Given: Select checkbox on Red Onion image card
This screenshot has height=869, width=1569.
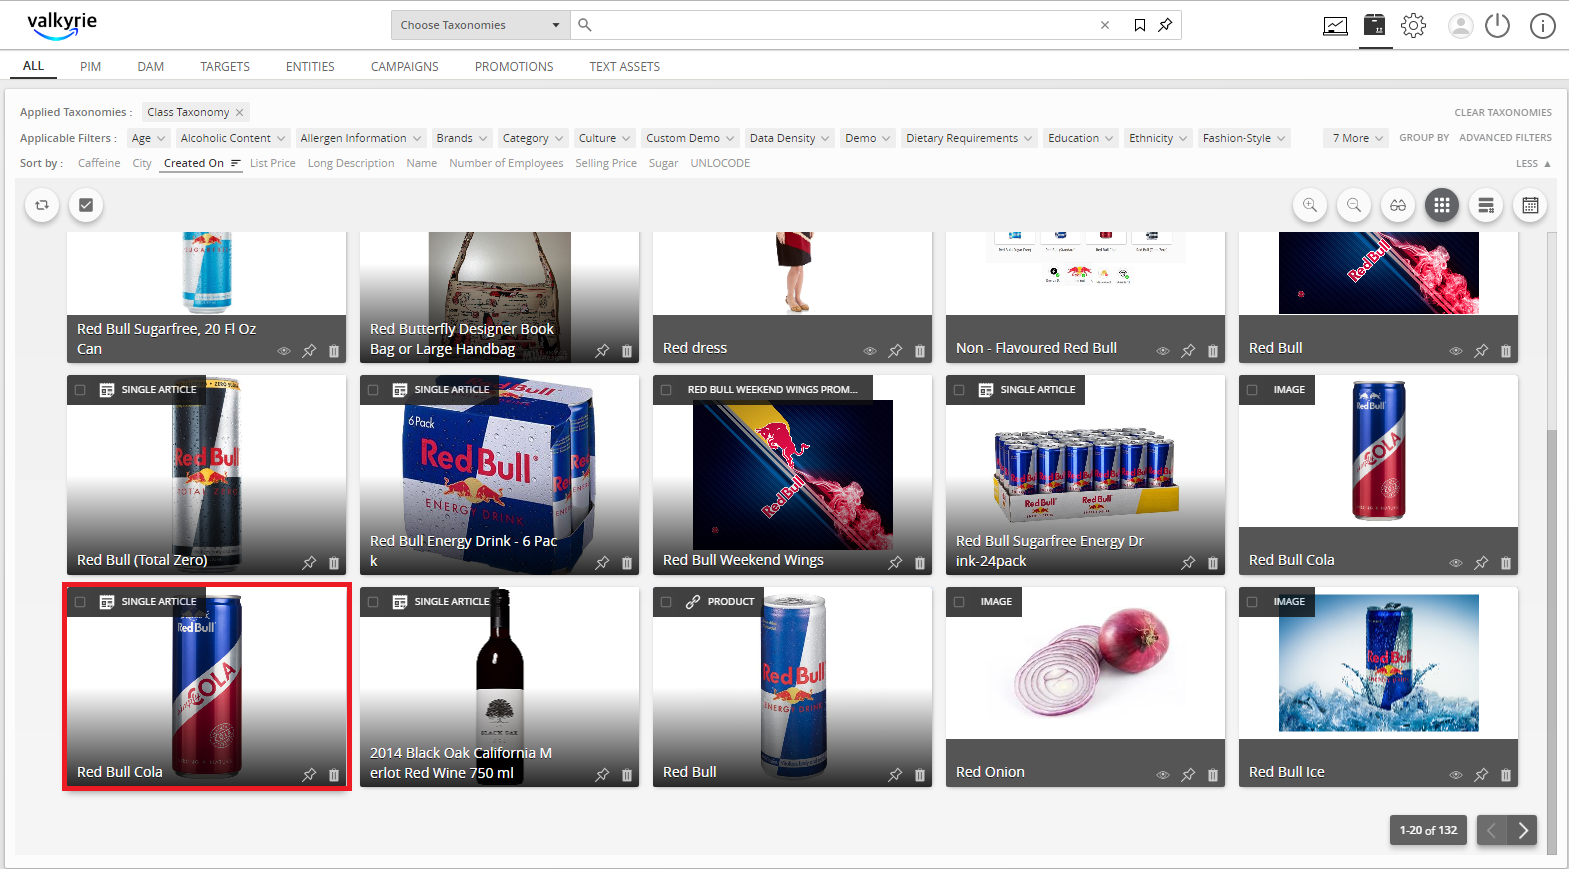Looking at the screenshot, I should click(x=959, y=602).
